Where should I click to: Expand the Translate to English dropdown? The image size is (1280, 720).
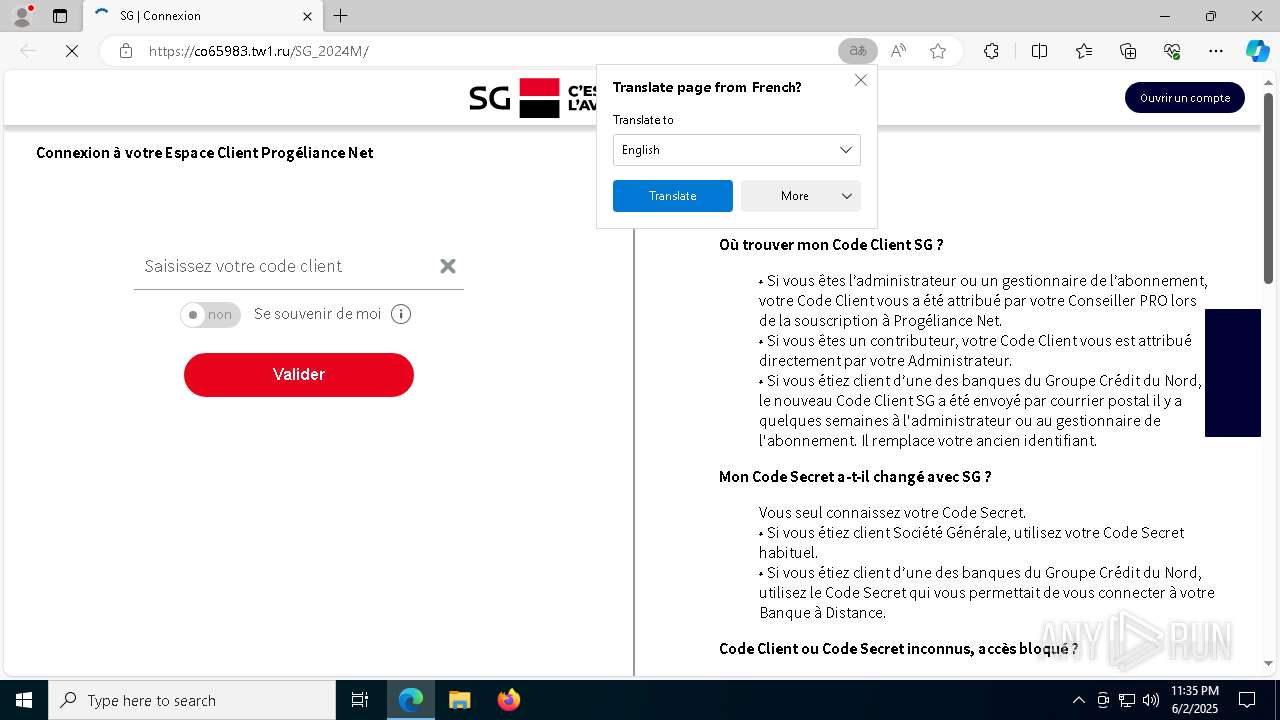coord(736,150)
